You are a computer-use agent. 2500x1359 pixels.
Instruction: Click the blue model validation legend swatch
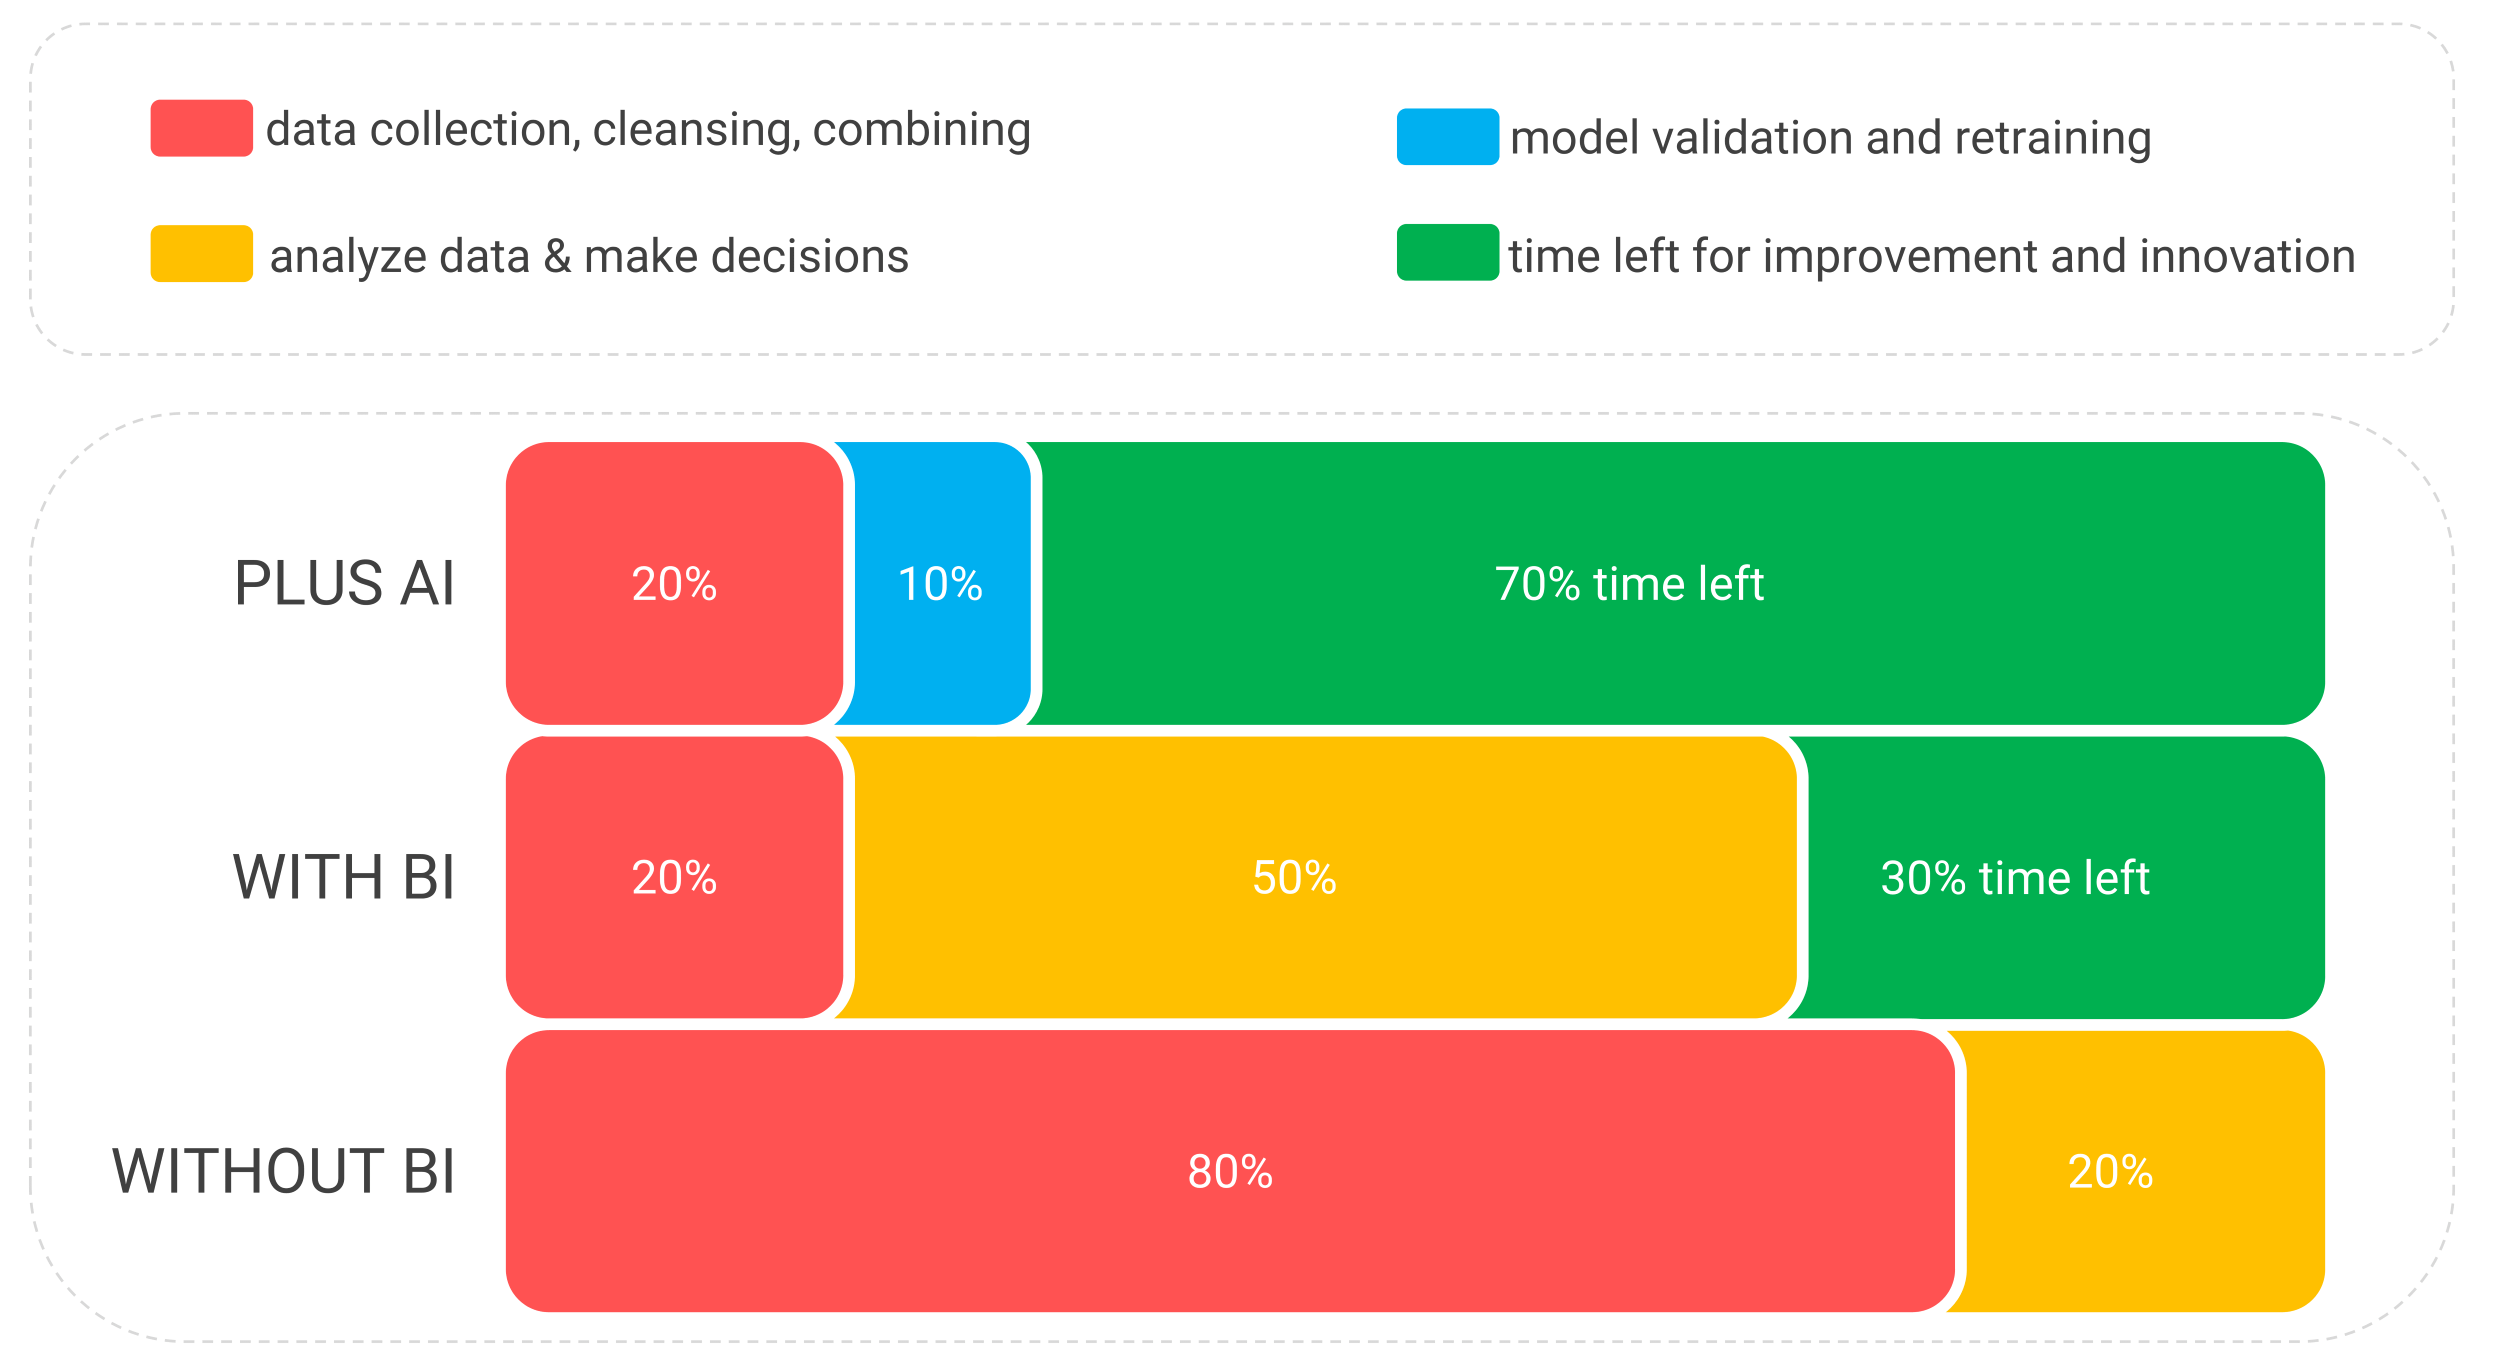click(1447, 137)
